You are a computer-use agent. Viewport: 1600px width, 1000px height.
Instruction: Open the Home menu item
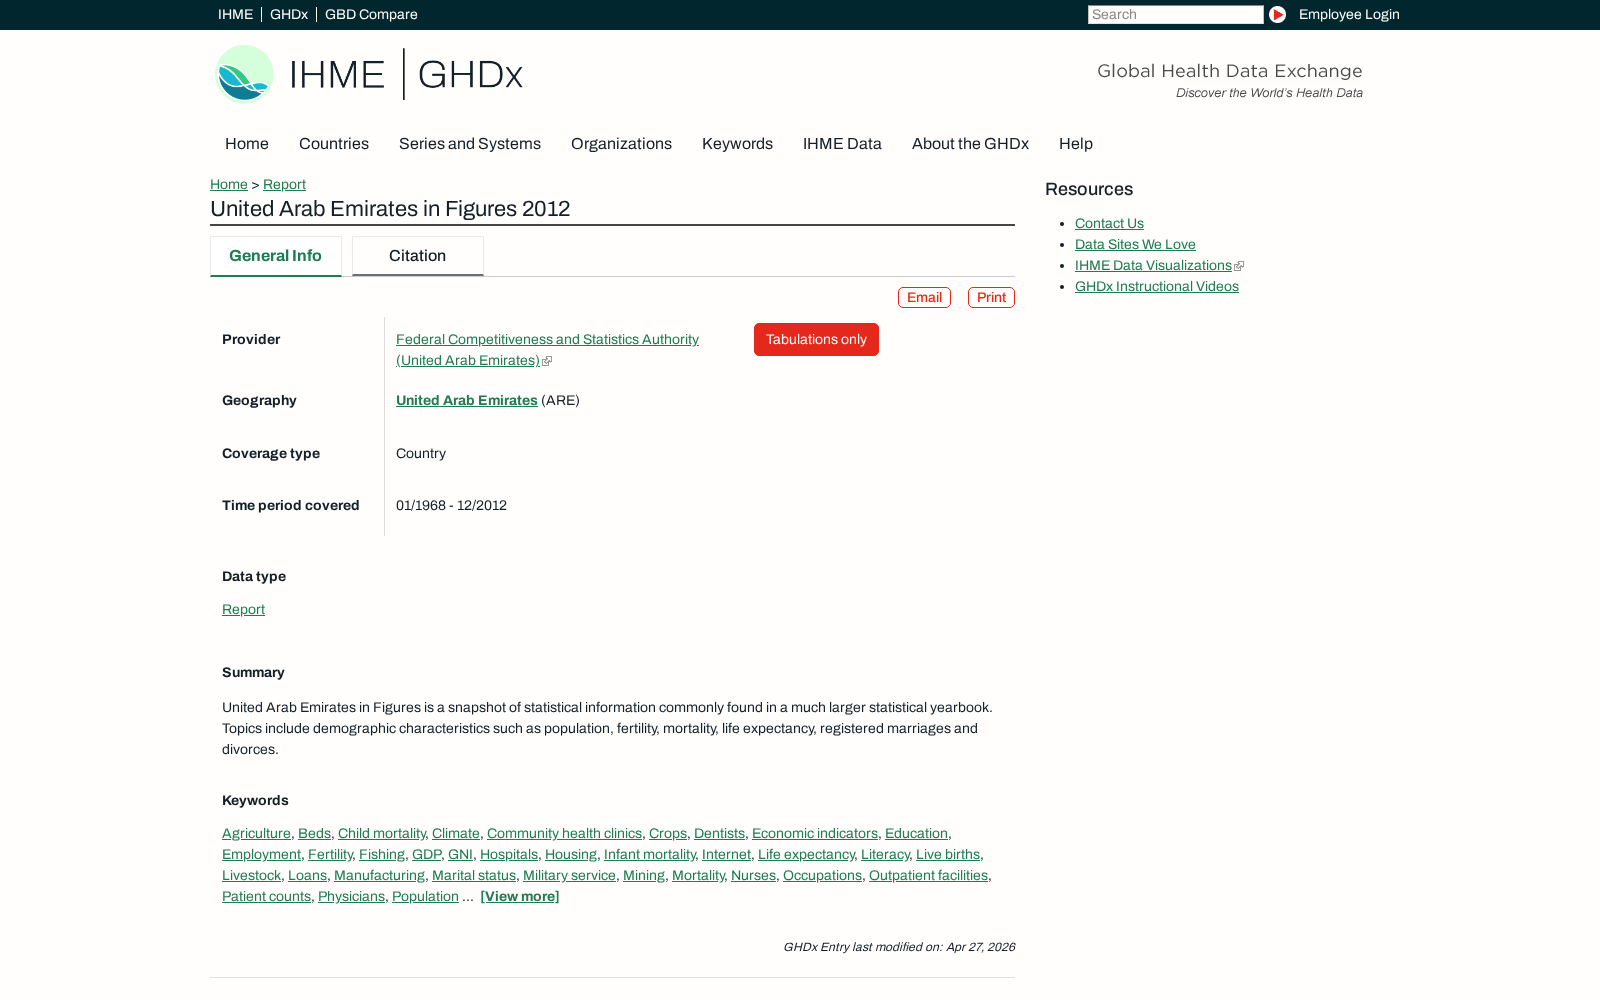(247, 144)
